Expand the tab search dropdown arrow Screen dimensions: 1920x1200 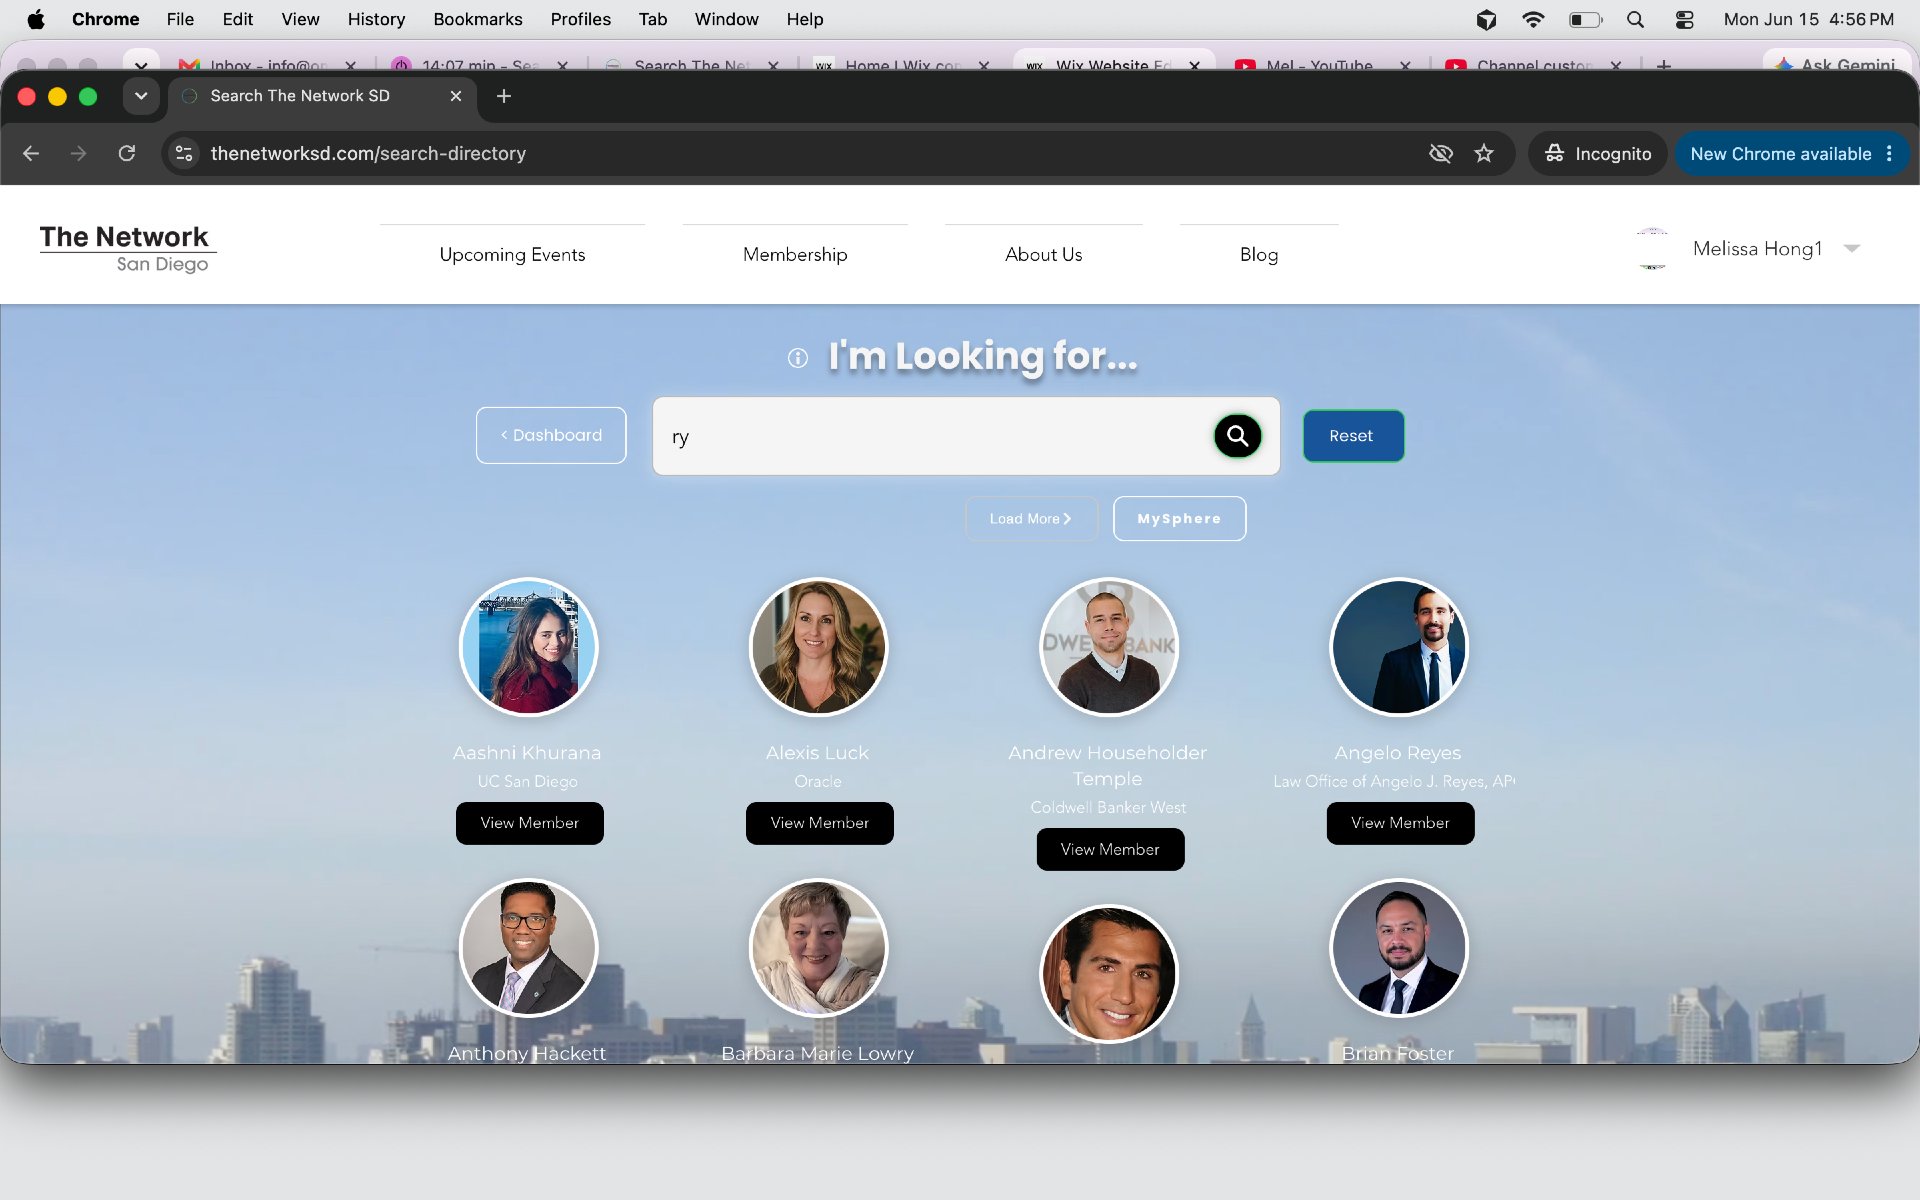point(141,96)
